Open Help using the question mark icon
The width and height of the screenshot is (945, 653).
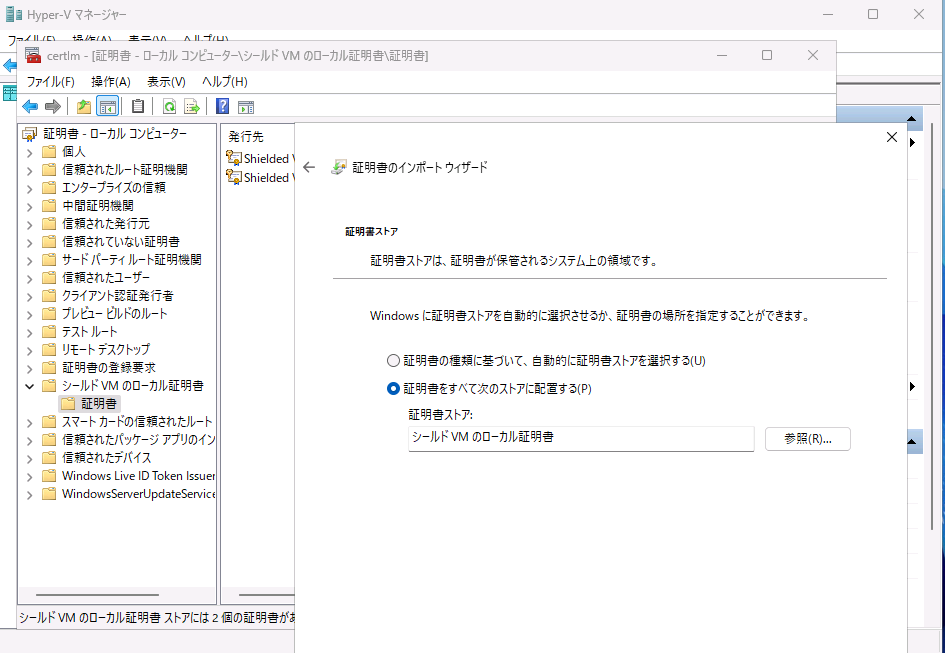221,106
